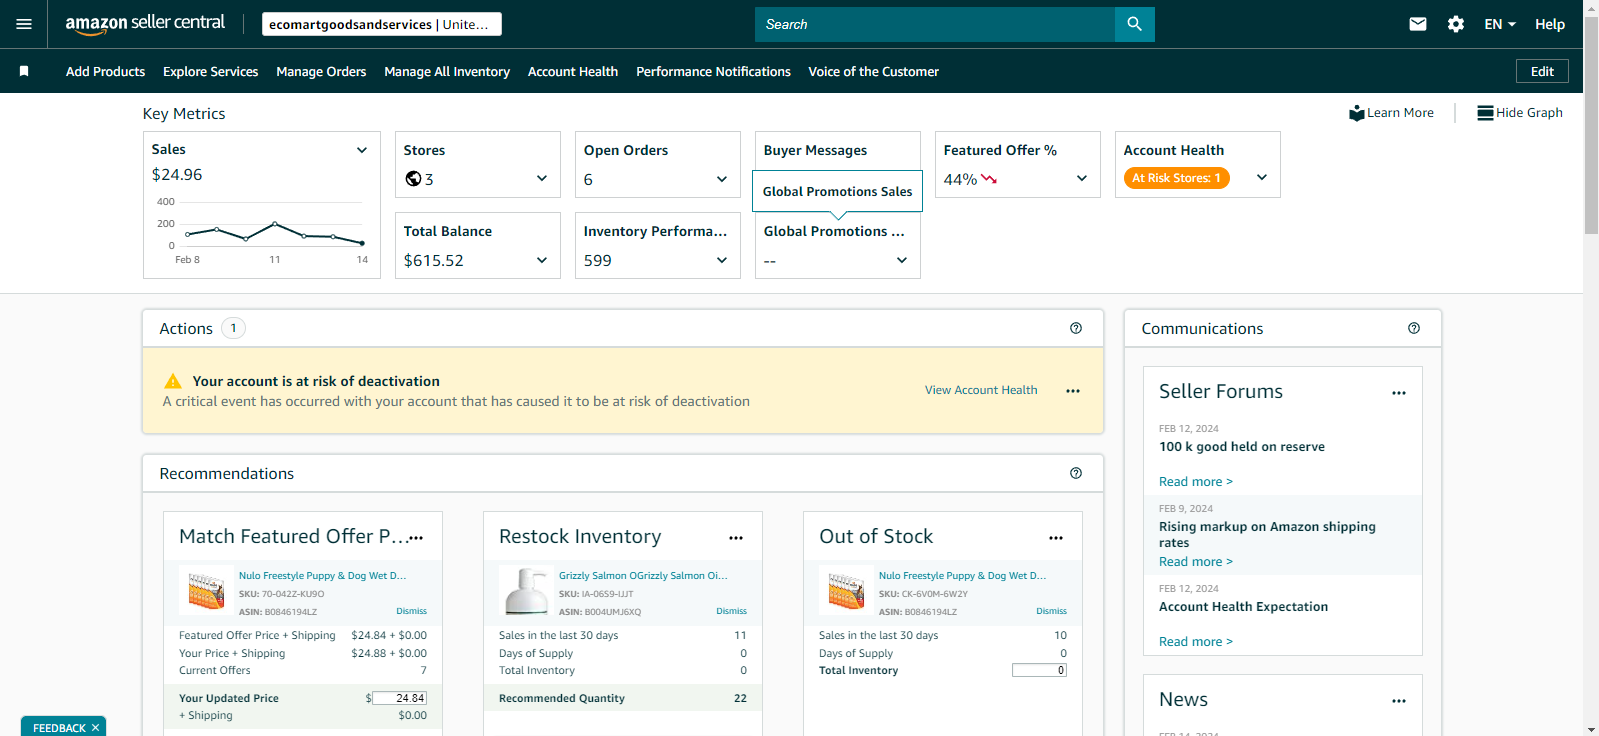Screen dimensions: 1599x736
Task: Open the EN language dropdown
Action: coord(1500,24)
